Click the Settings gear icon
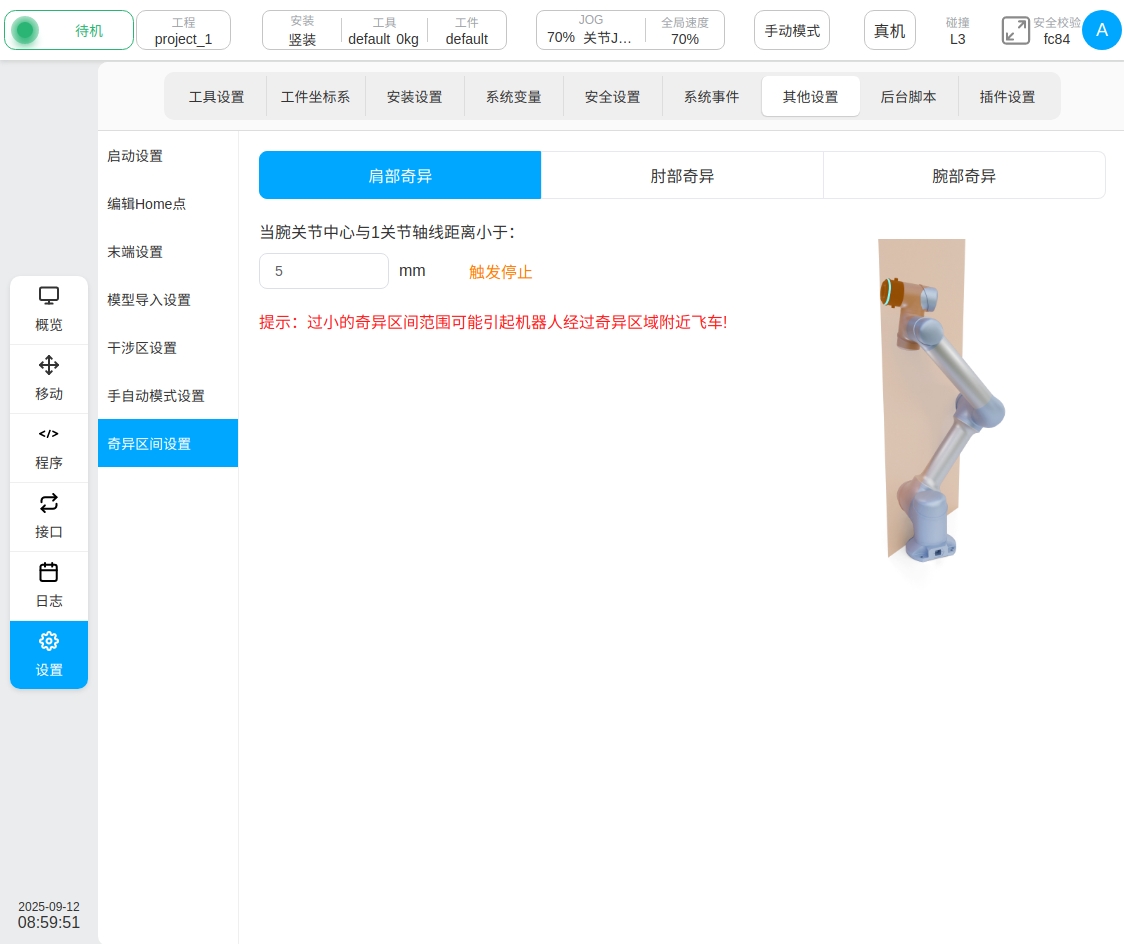1124x944 pixels. pyautogui.click(x=49, y=641)
